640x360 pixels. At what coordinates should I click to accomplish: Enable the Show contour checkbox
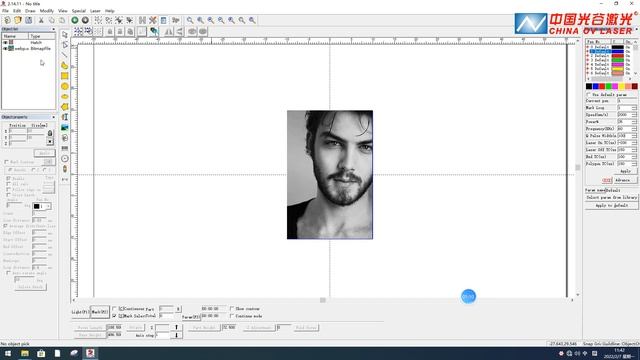click(232, 309)
